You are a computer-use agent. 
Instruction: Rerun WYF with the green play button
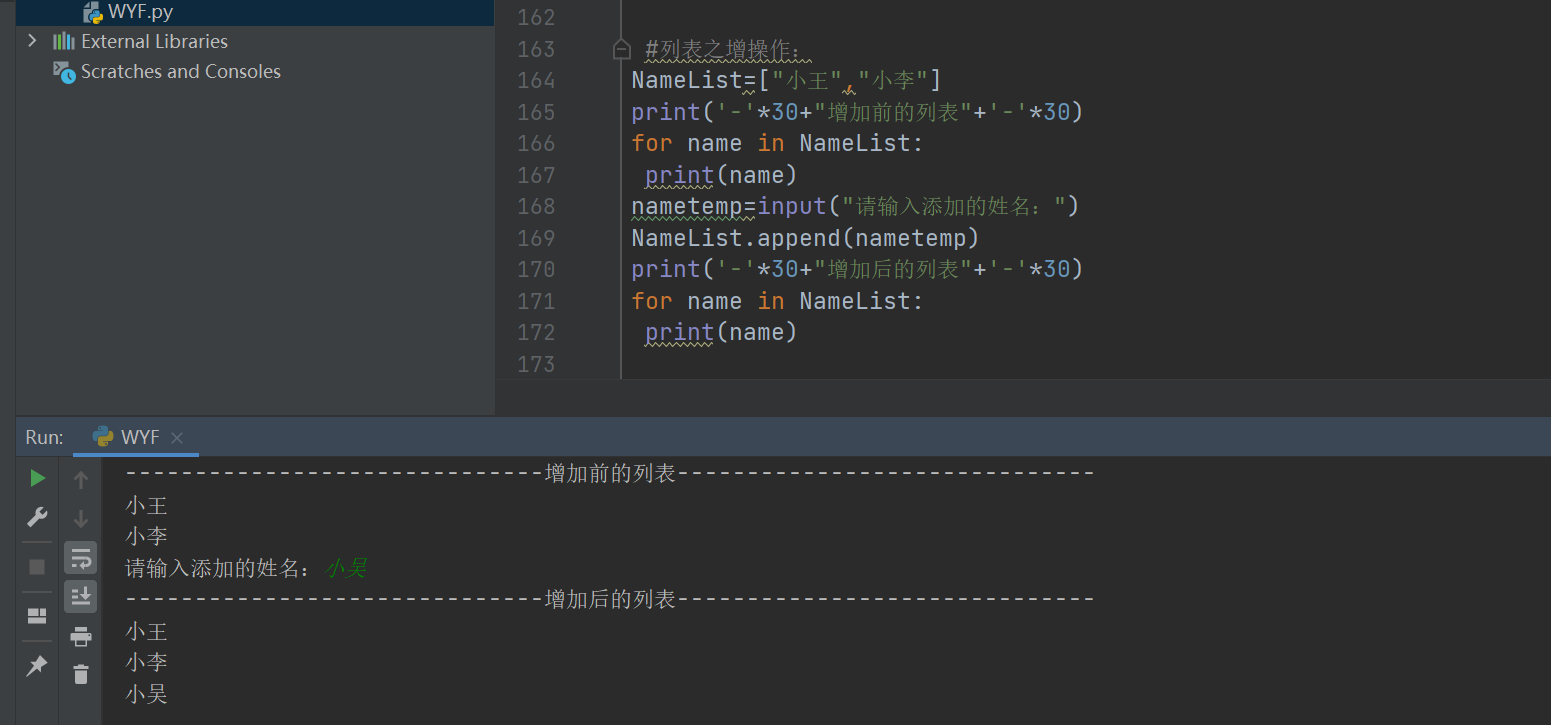[37, 478]
